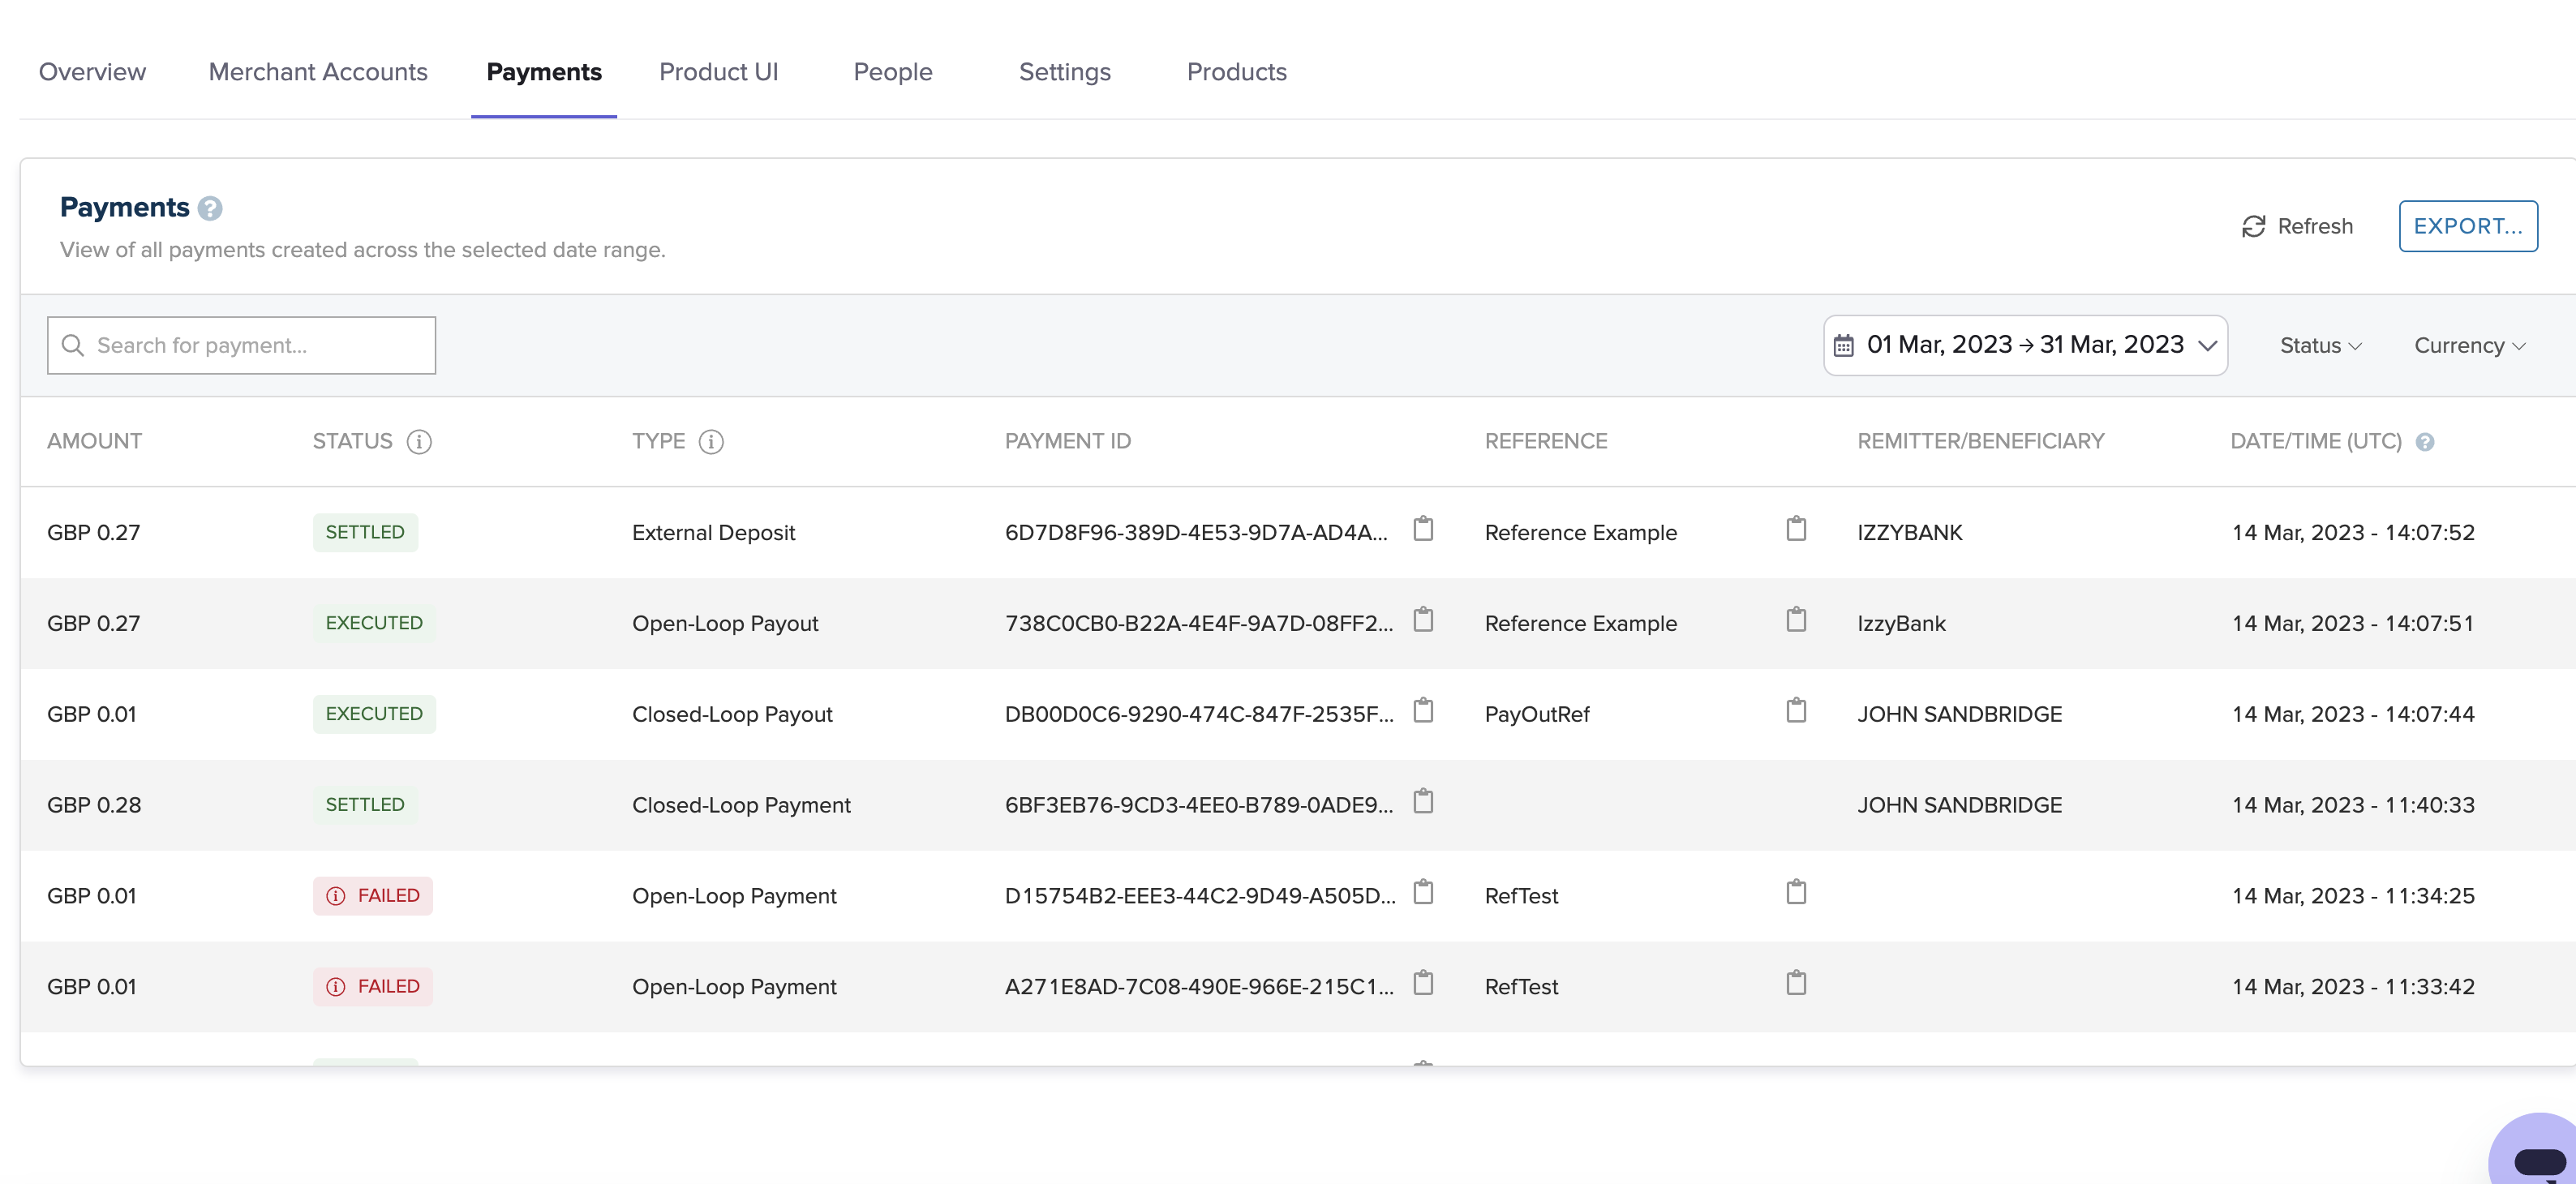Click the Search for payment field

[242, 345]
